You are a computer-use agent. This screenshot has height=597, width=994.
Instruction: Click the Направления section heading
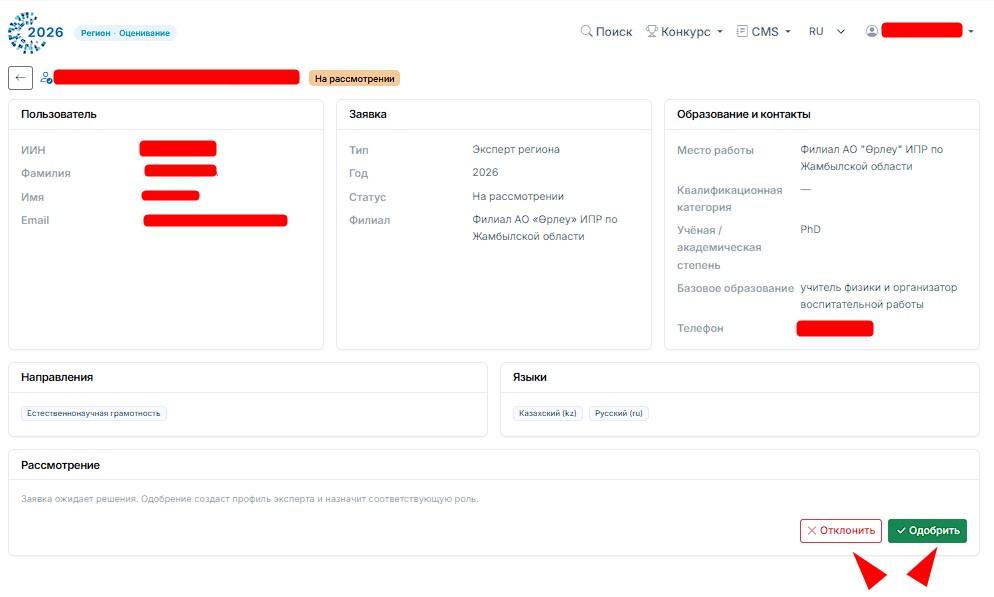point(57,377)
